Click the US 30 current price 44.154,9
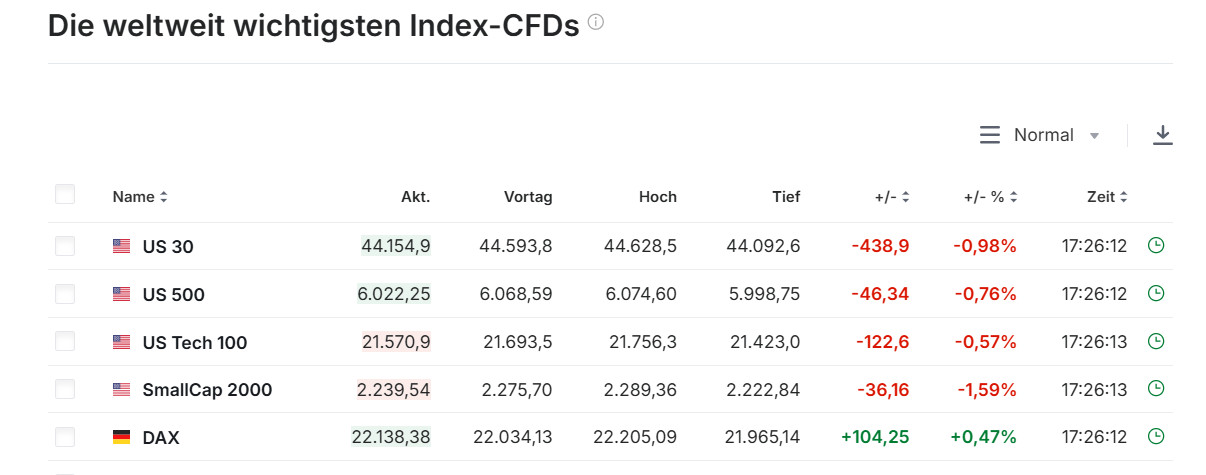Screen dimensions: 1206x475 click(x=396, y=246)
